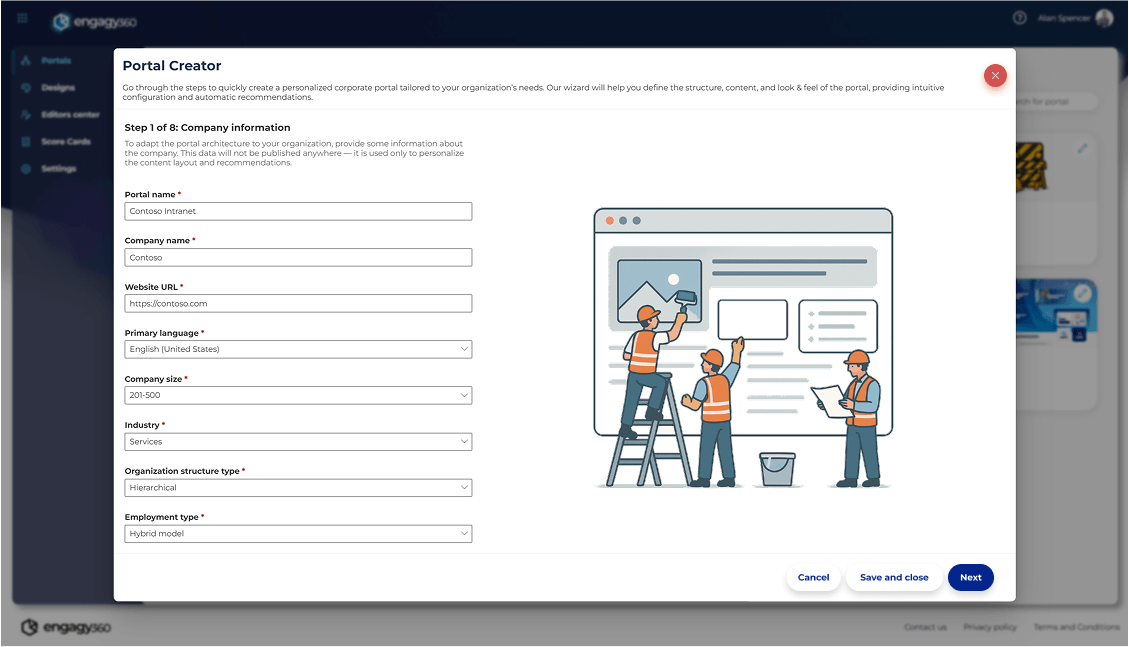Focus the Portal name input field

point(298,211)
